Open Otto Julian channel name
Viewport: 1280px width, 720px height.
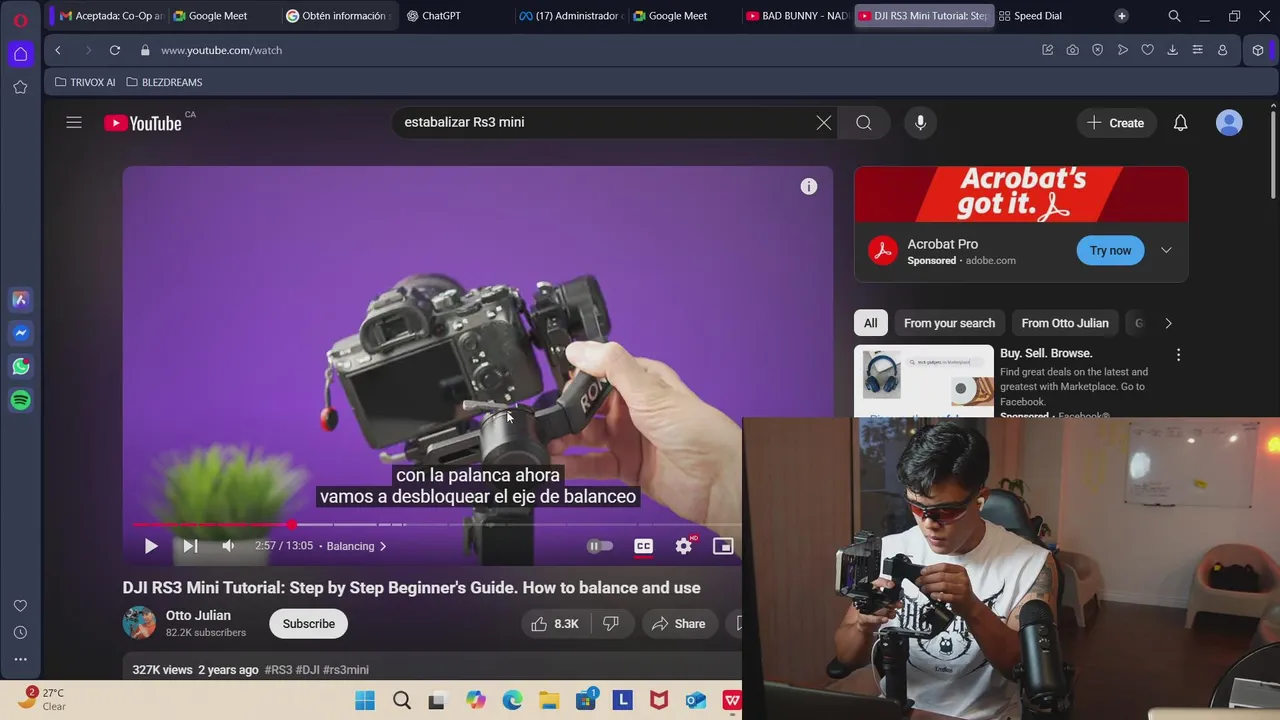[198, 615]
